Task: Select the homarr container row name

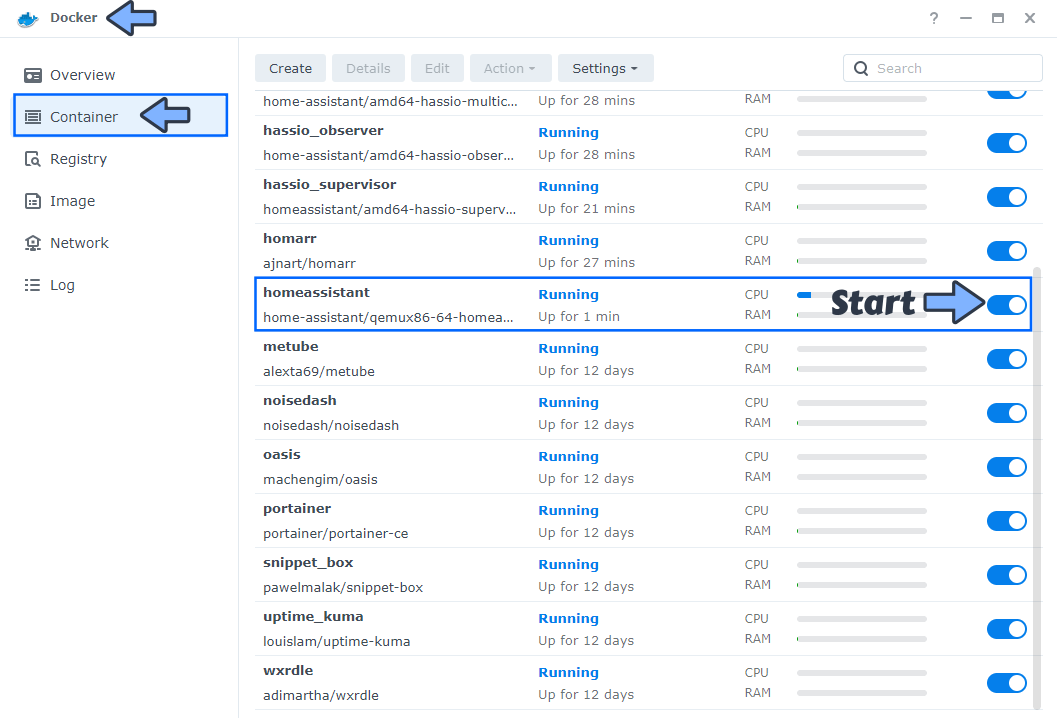Action: pyautogui.click(x=290, y=238)
